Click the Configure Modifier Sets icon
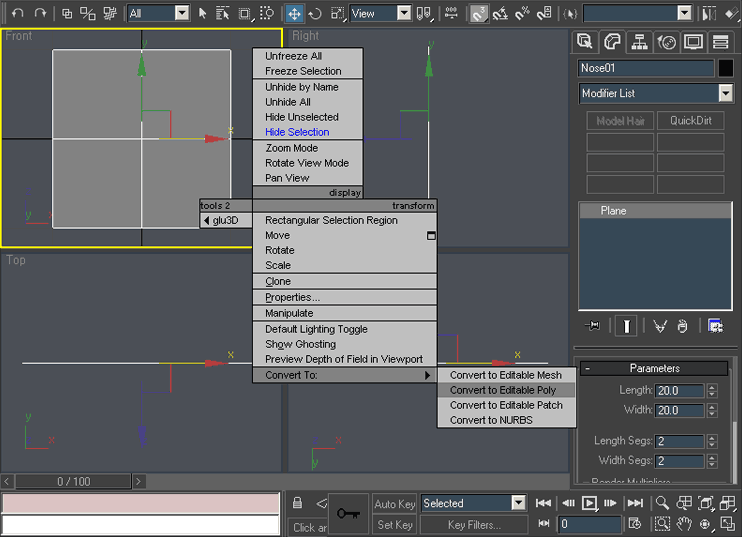 pos(716,326)
